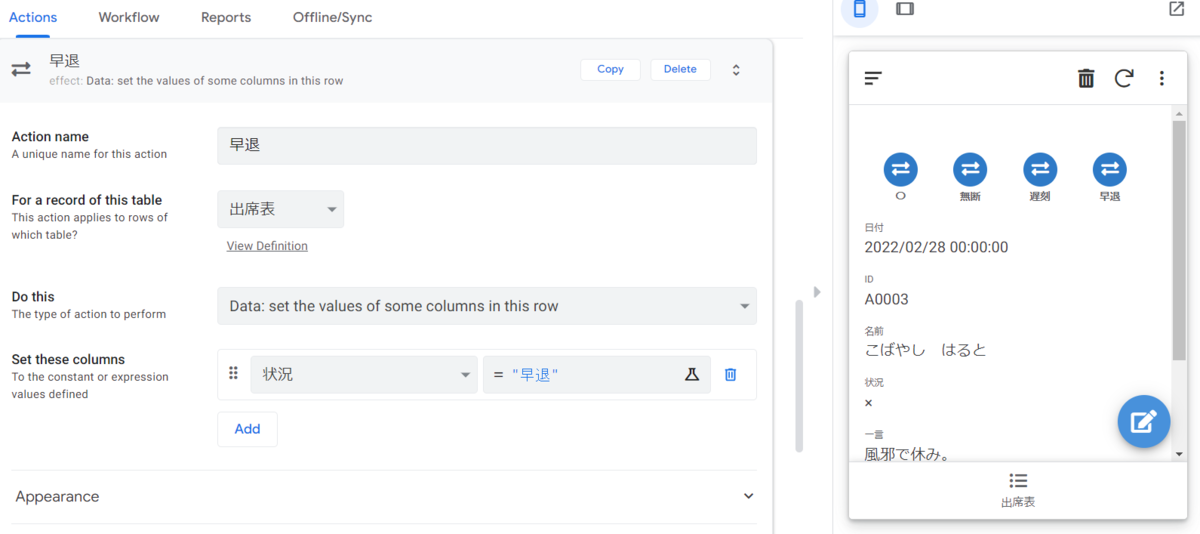The height and width of the screenshot is (534, 1200).
Task: Open the Reports tab
Action: (226, 17)
